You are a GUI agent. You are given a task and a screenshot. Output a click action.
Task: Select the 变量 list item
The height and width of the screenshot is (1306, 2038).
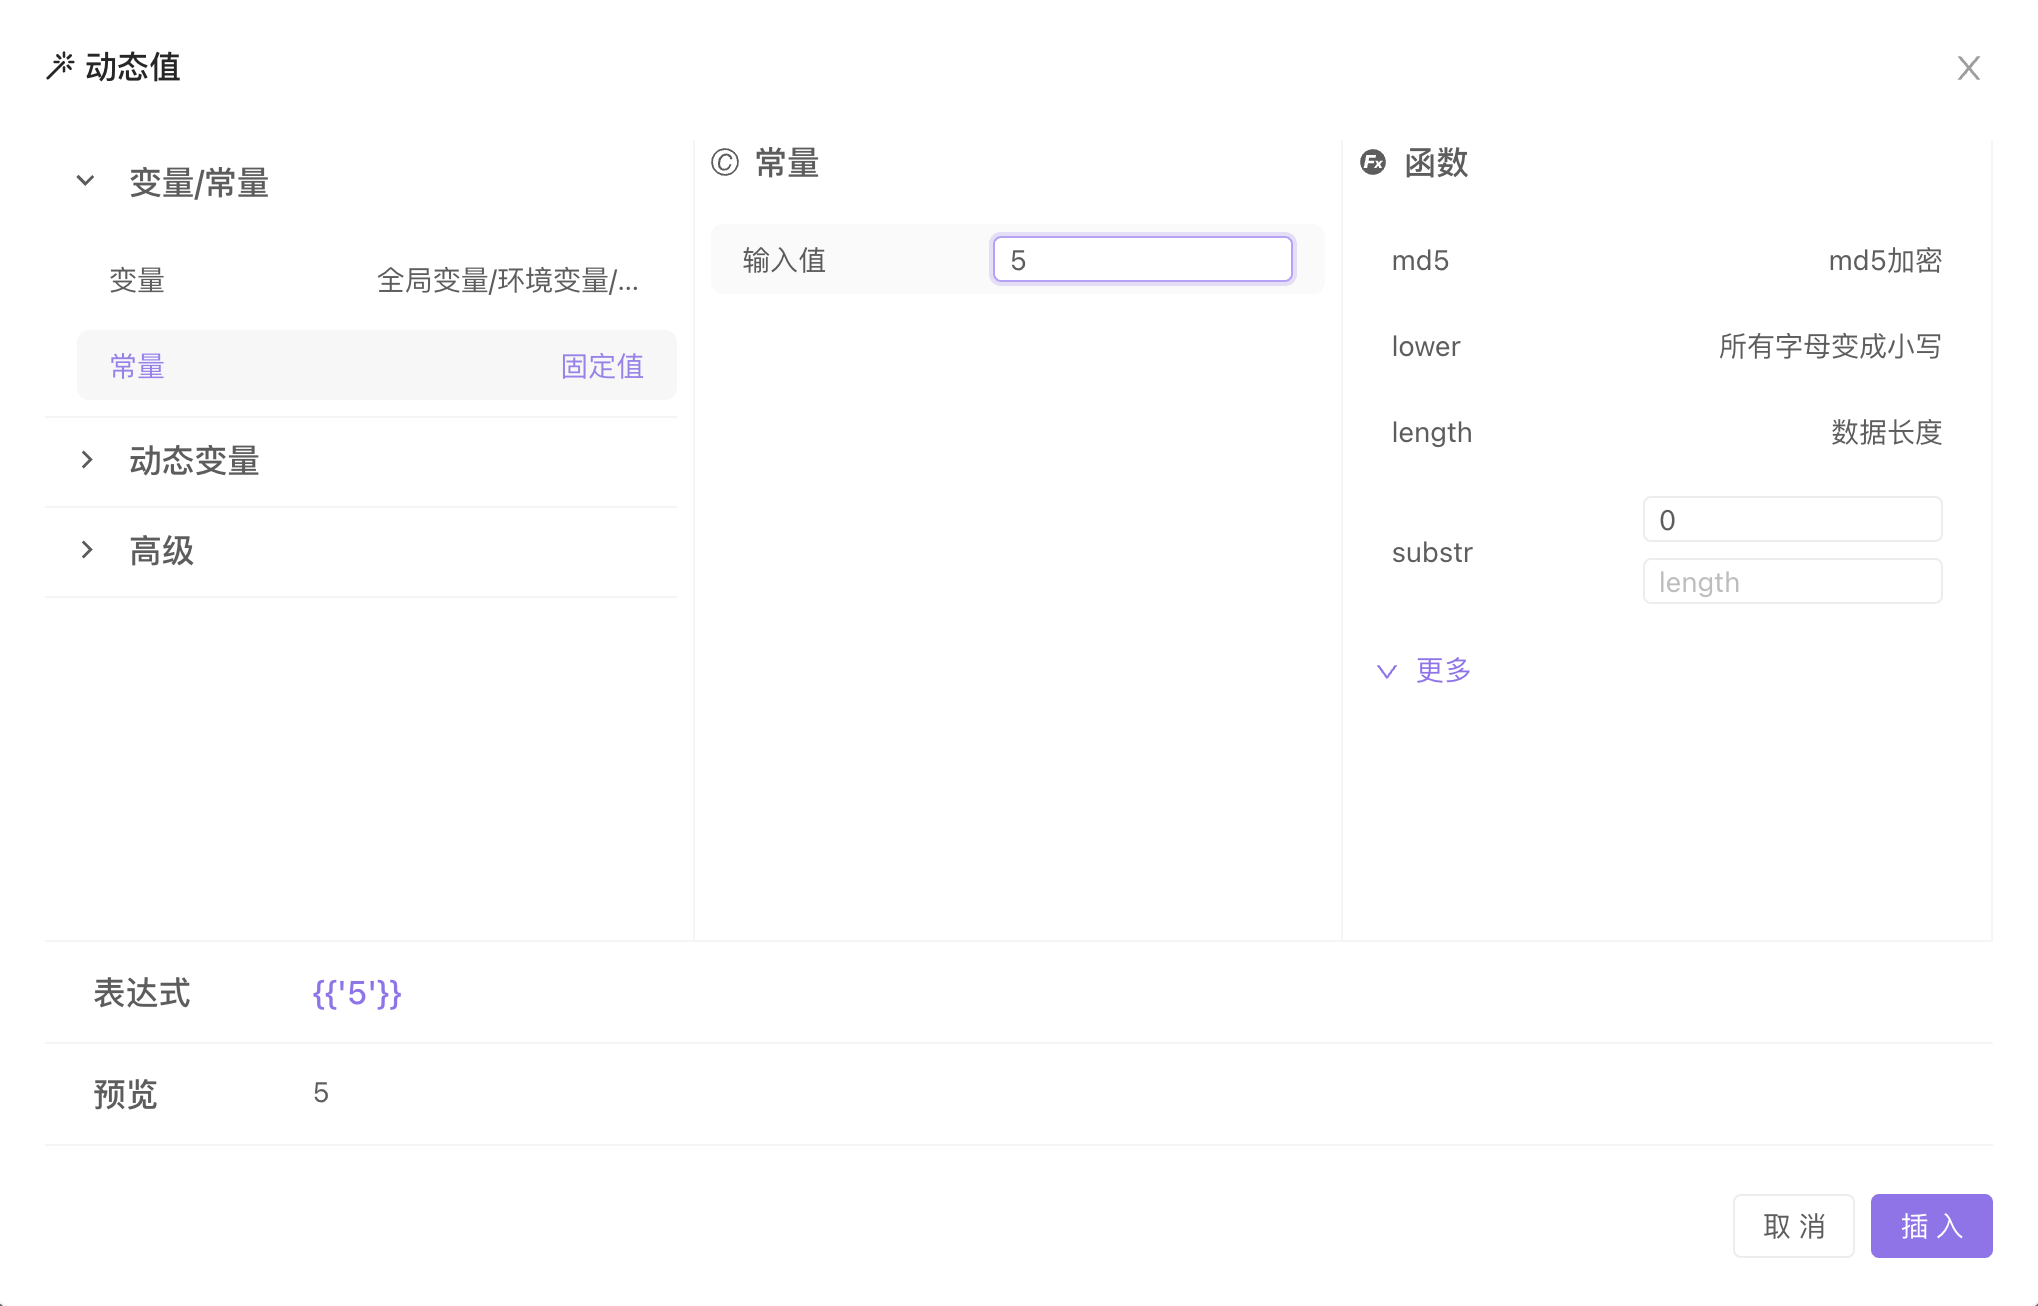point(375,280)
